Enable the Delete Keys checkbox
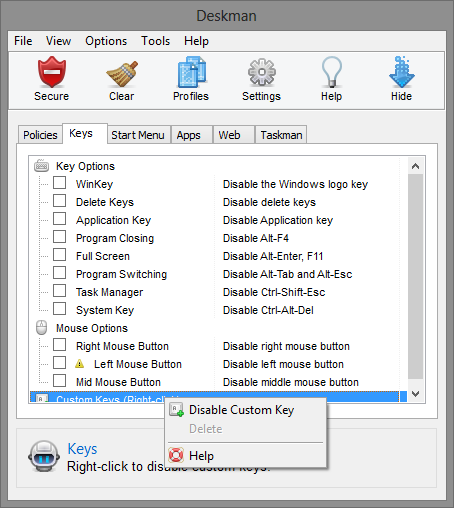 click(59, 201)
